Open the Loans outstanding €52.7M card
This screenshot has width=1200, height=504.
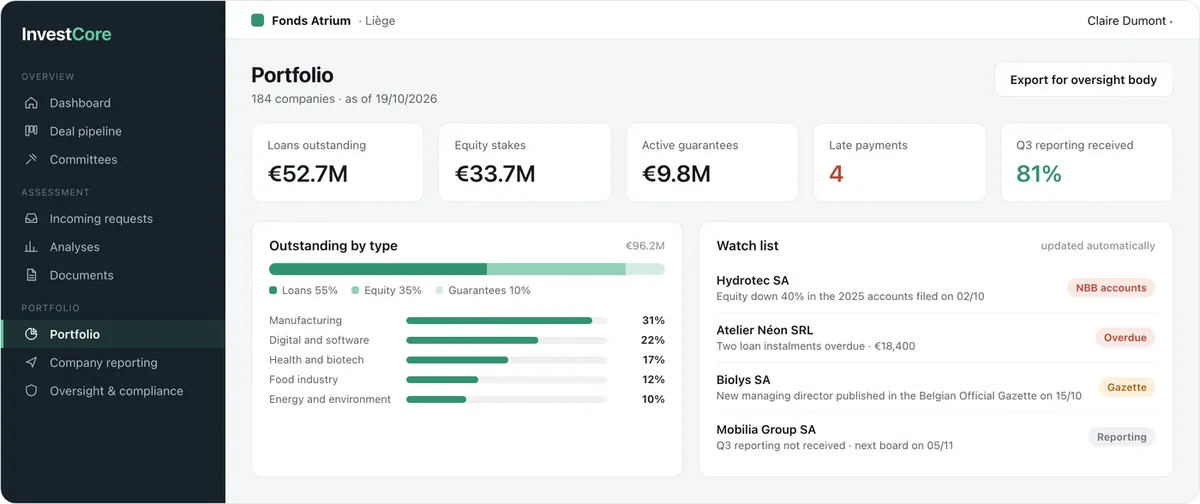tap(338, 162)
